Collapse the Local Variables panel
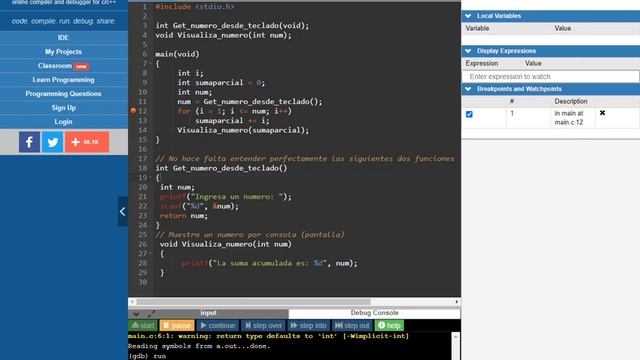The image size is (640, 360). coord(468,16)
